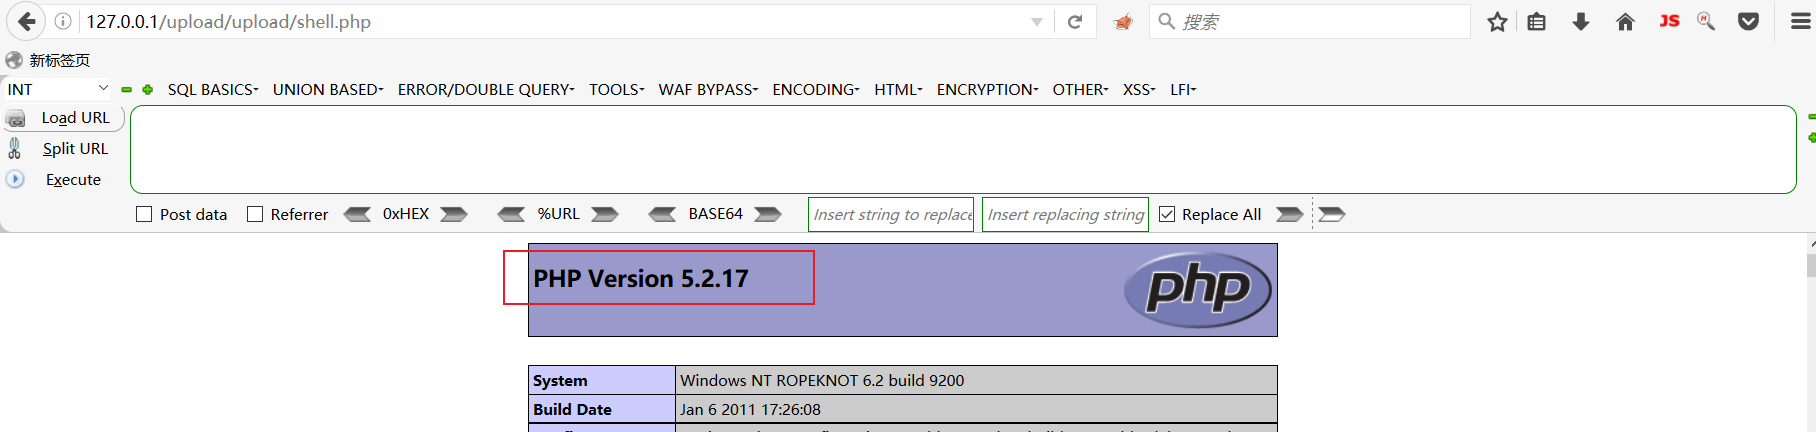
Task: Focus the large HackBar URL text area
Action: (963, 149)
